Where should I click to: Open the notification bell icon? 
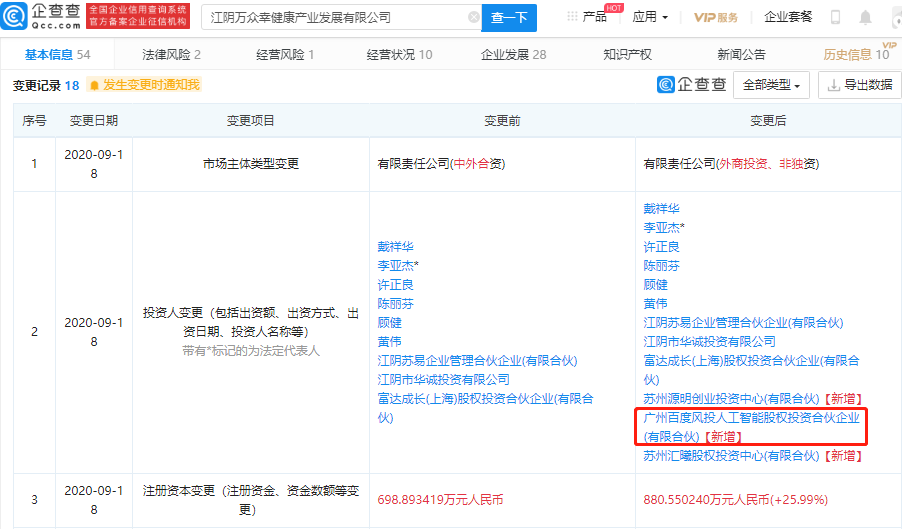click(865, 17)
